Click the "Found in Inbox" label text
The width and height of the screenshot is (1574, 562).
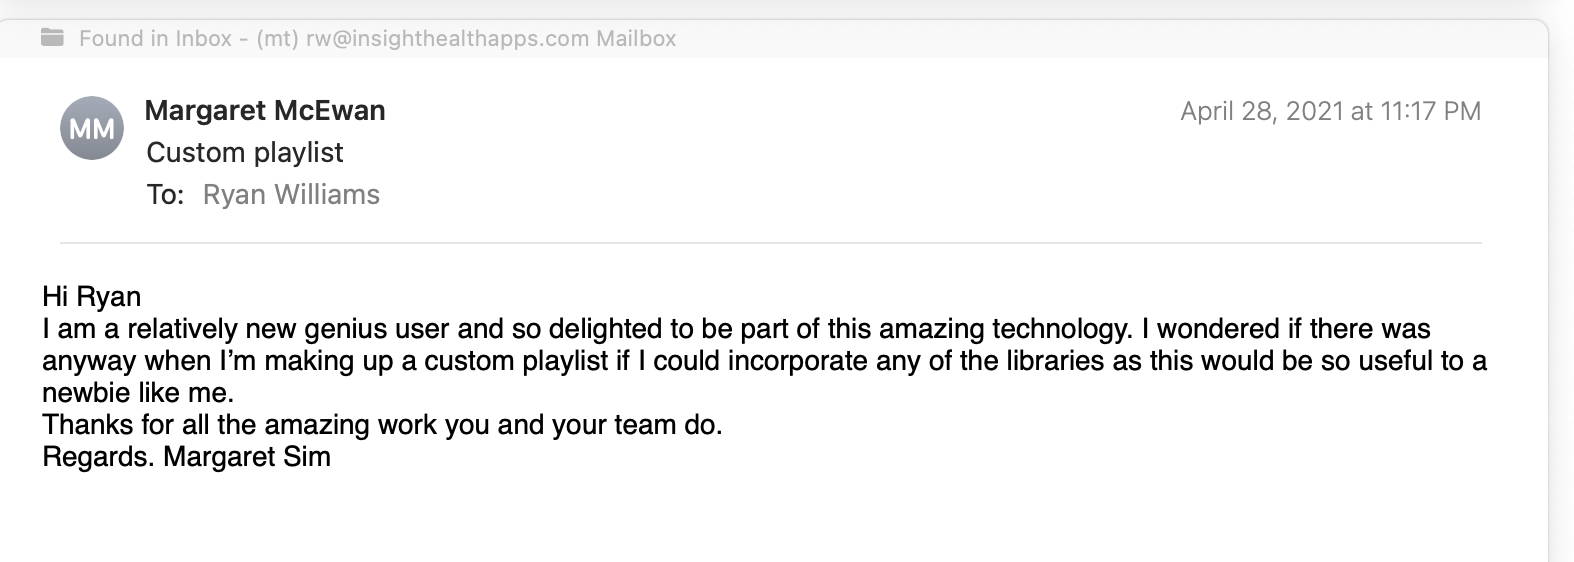pos(155,38)
